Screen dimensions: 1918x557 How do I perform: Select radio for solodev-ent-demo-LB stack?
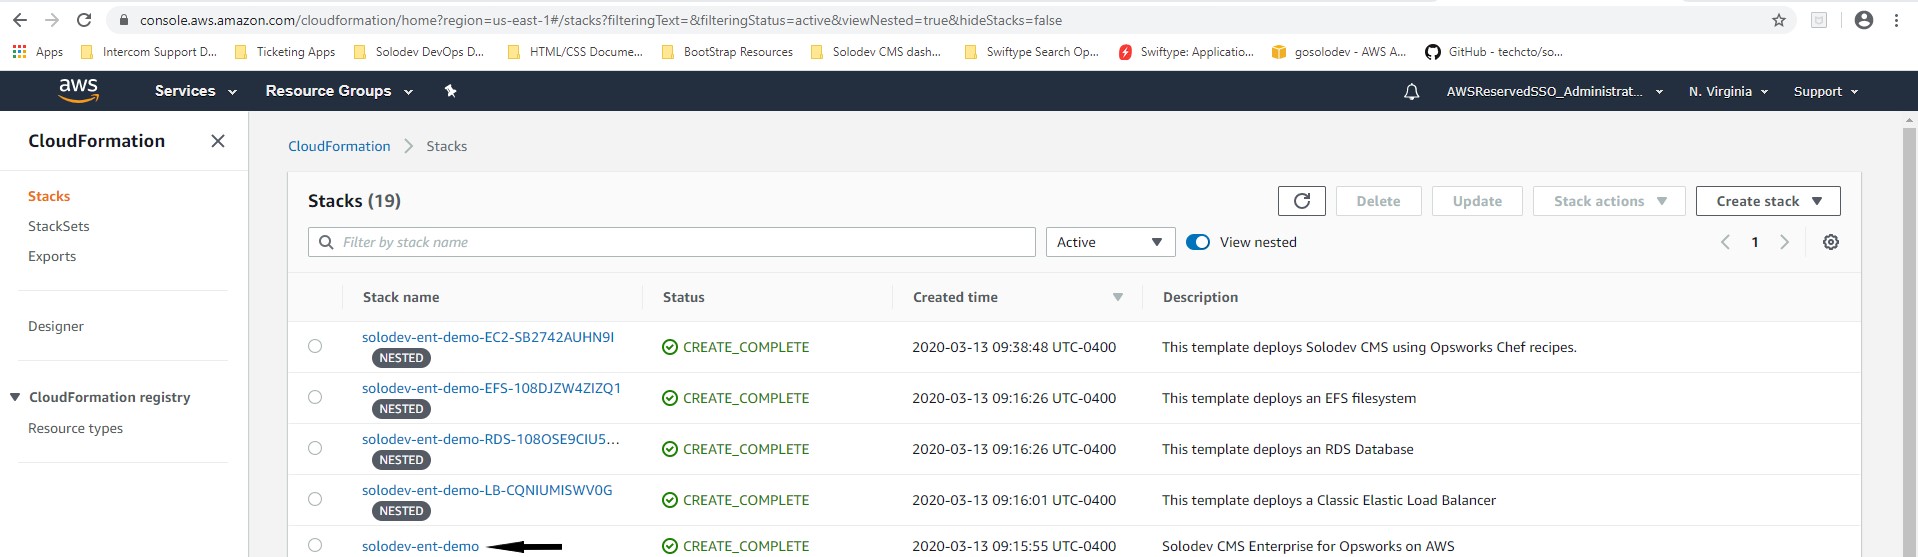[315, 499]
